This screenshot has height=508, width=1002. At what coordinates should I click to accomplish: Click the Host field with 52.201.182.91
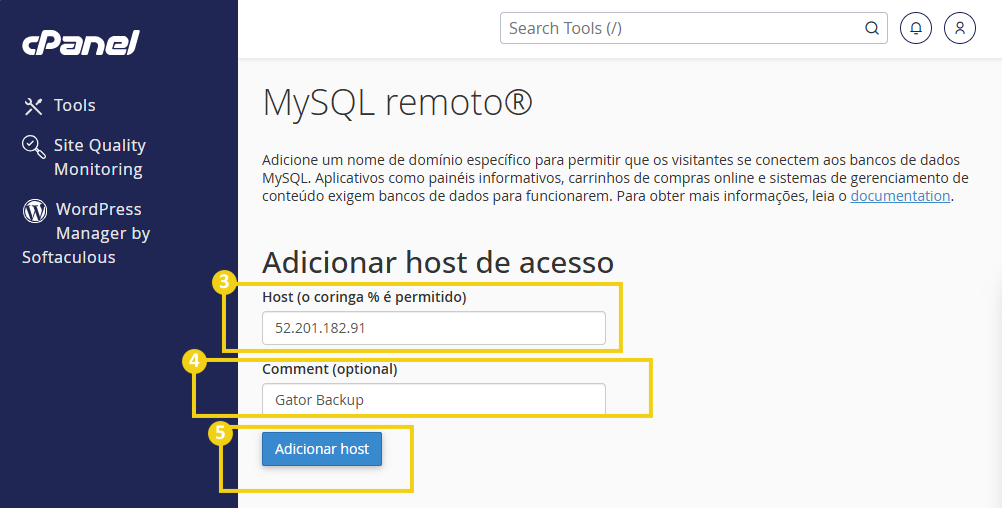(434, 328)
